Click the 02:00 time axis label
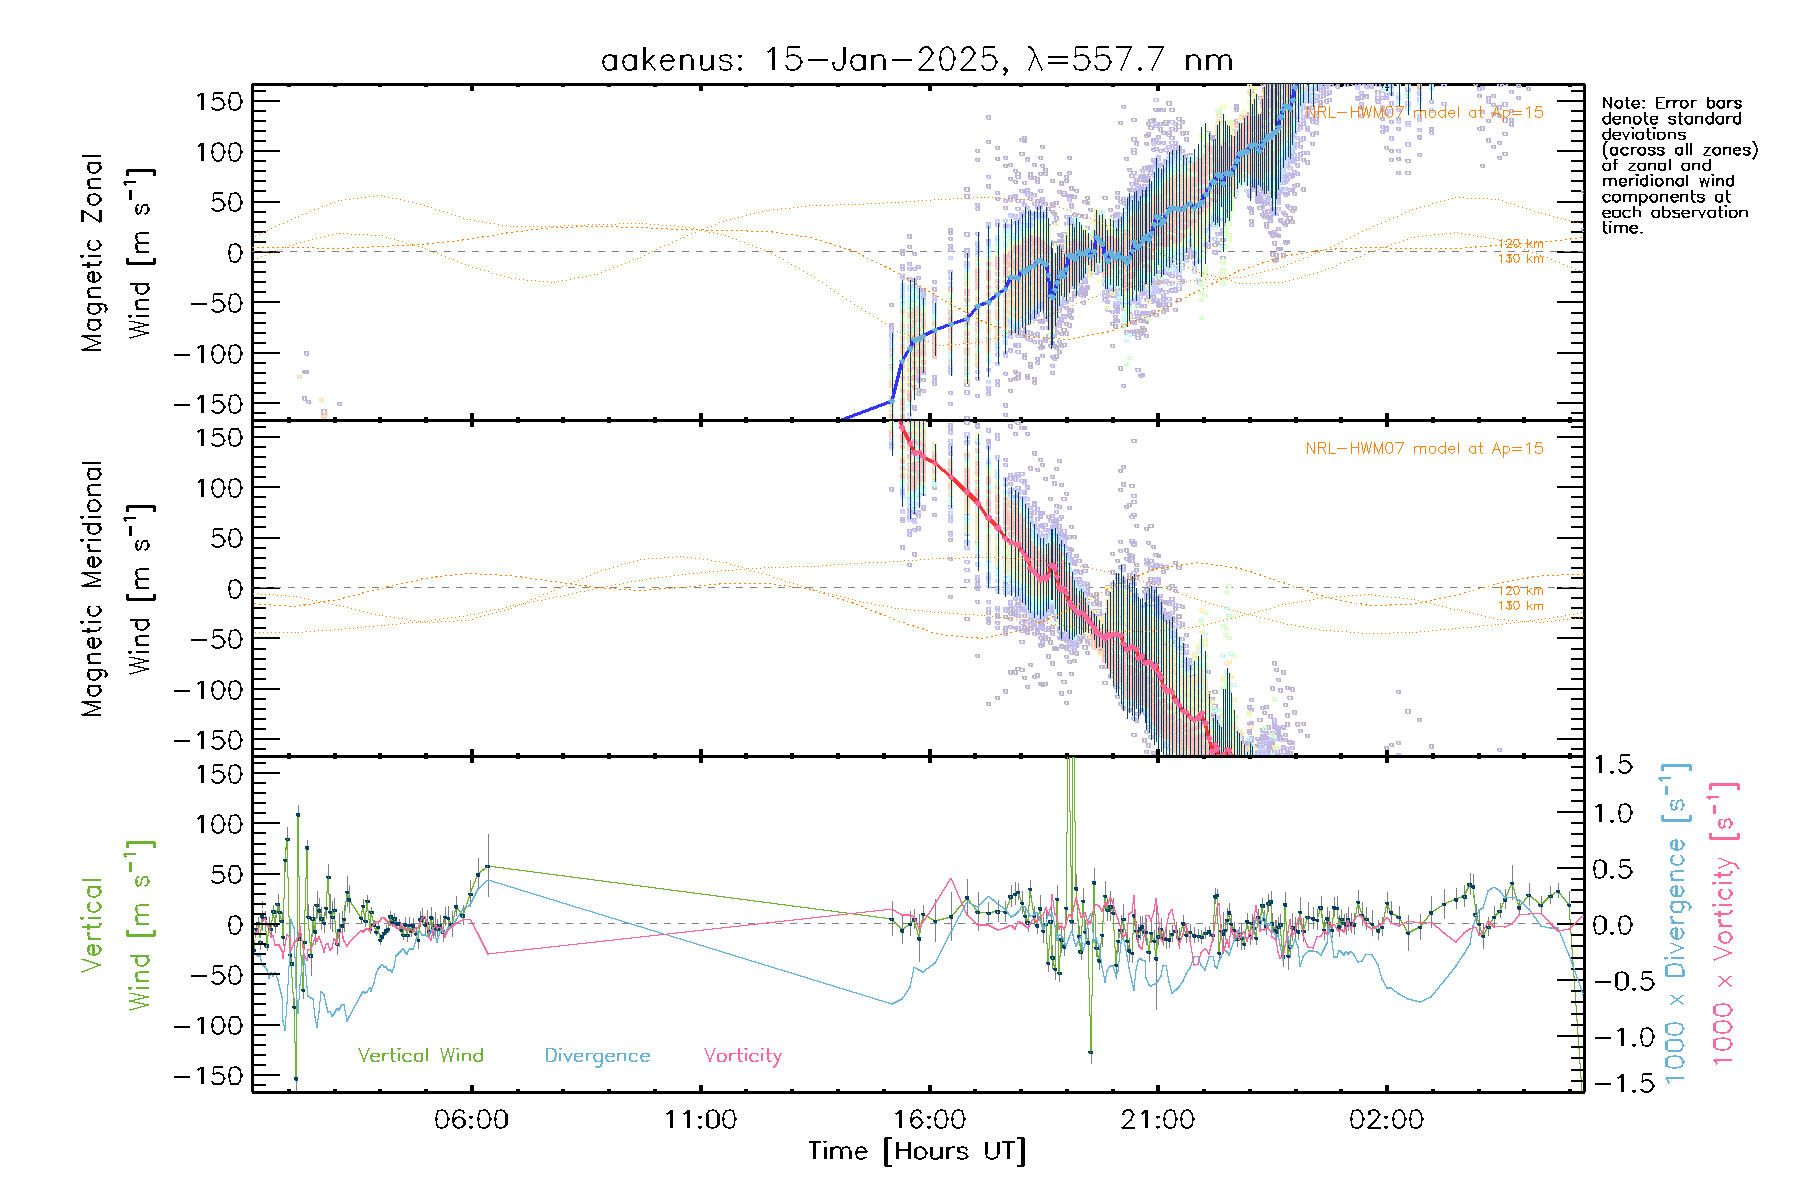Viewport: 1800px width, 1200px height. click(x=1386, y=1120)
